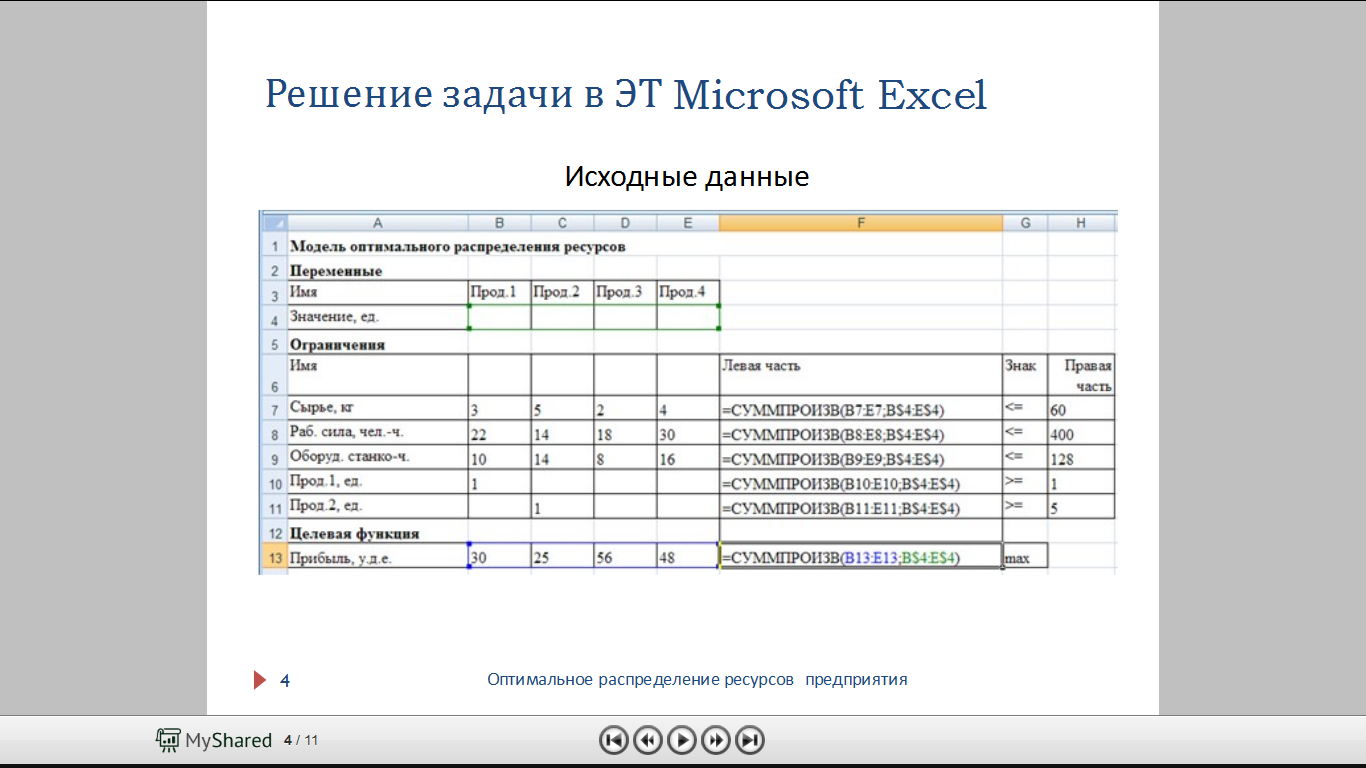1366x768 pixels.
Task: Go back to previous slide
Action: coord(648,740)
